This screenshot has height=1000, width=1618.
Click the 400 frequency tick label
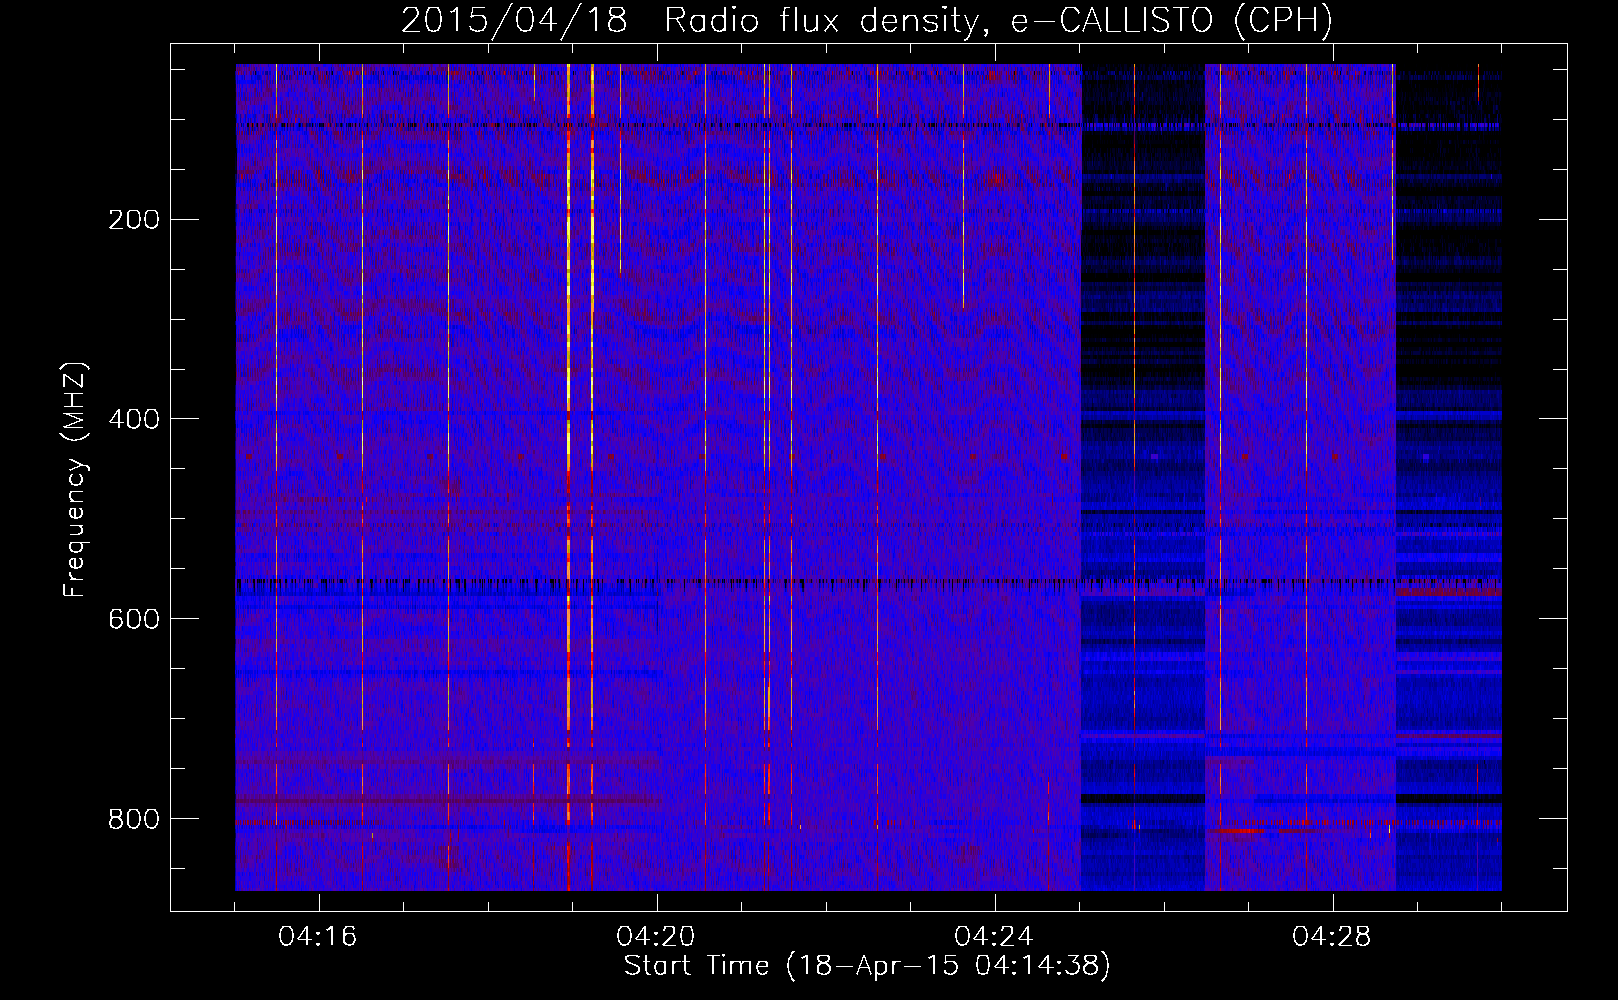tap(134, 419)
